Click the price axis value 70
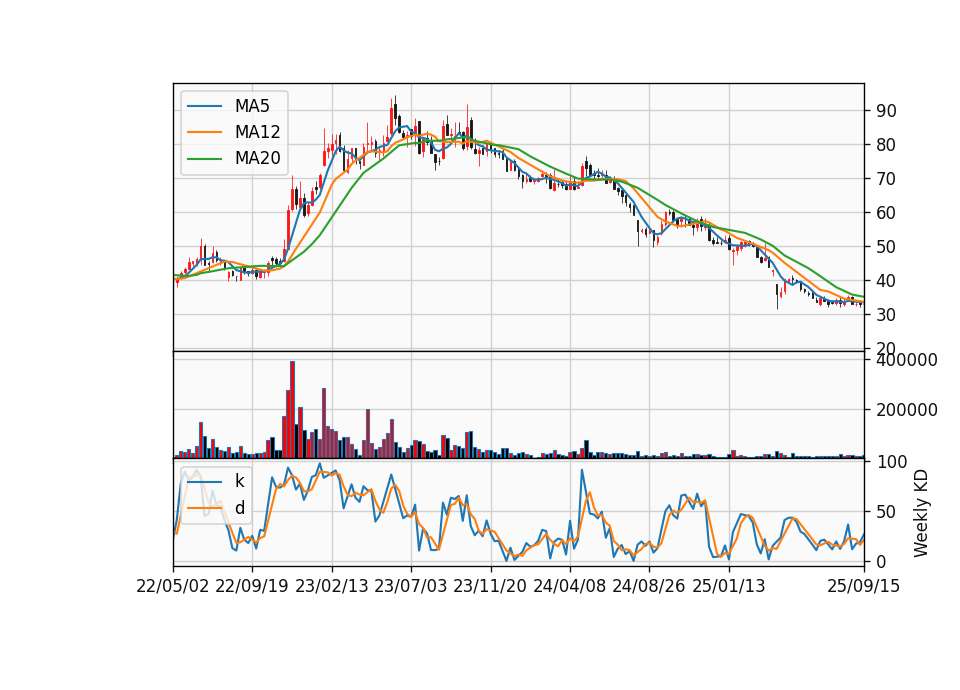The width and height of the screenshot is (960, 690). pos(887,179)
